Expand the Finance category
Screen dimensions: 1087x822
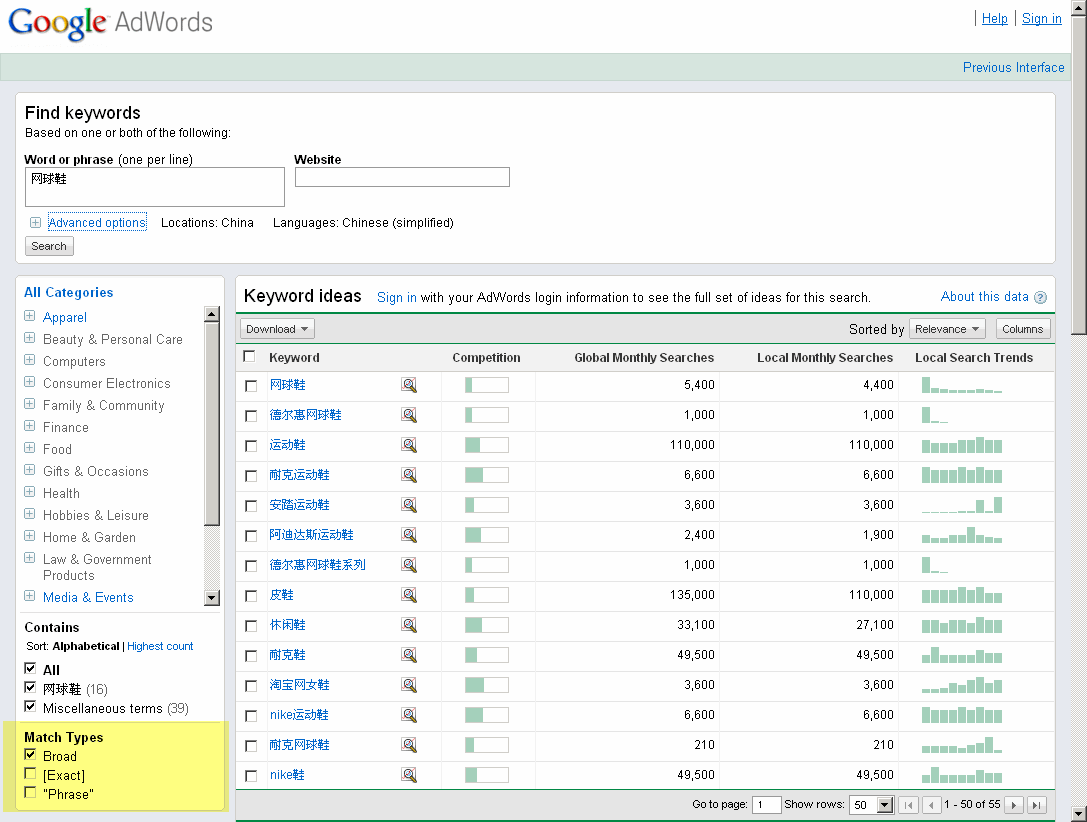[x=30, y=426]
